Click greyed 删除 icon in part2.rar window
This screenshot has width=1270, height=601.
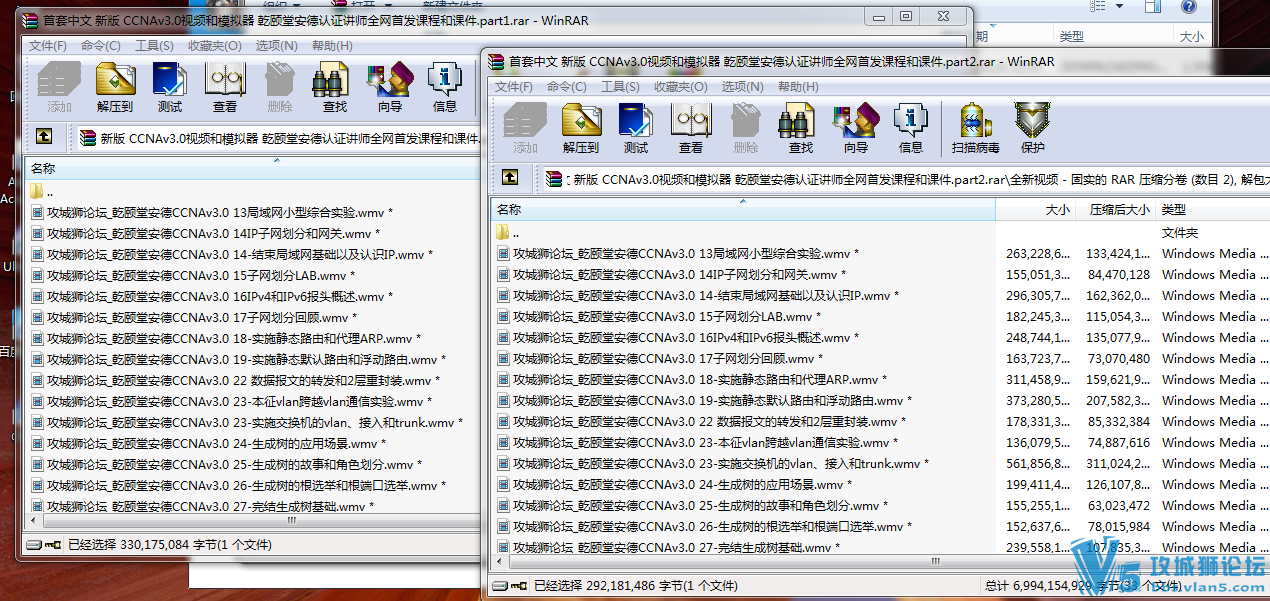746,128
